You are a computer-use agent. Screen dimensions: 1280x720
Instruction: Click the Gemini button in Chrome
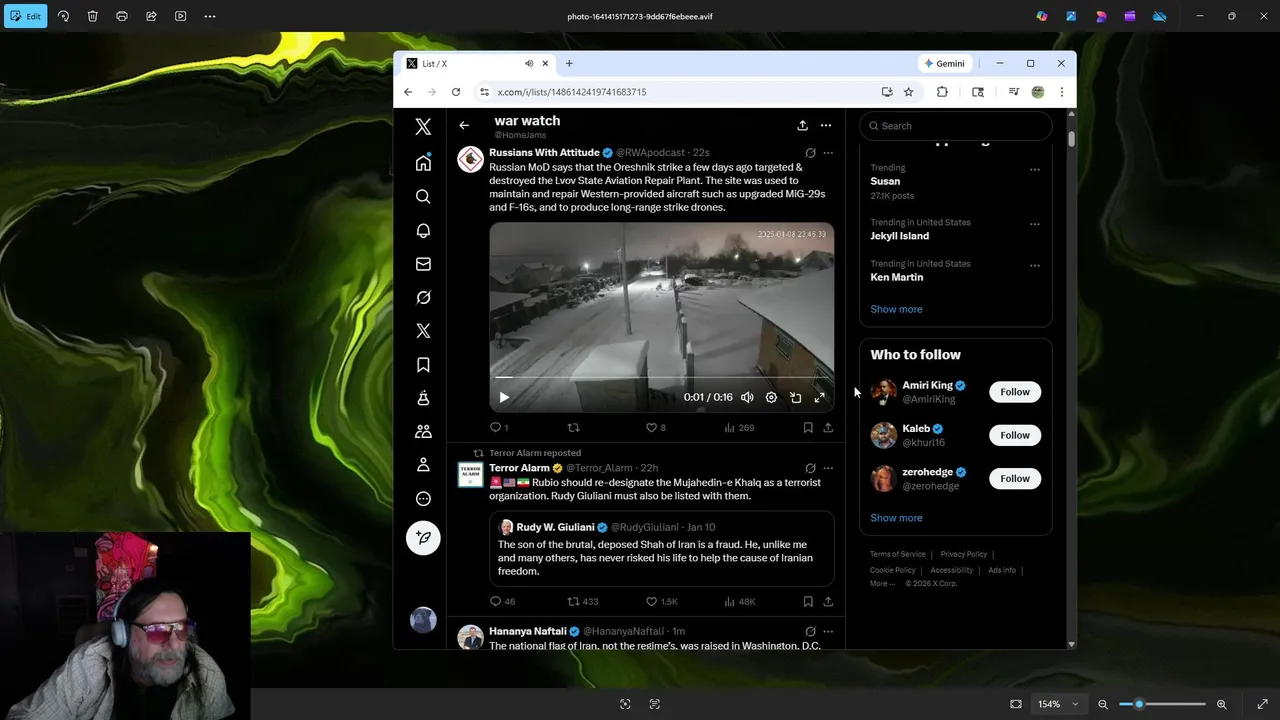click(x=945, y=63)
